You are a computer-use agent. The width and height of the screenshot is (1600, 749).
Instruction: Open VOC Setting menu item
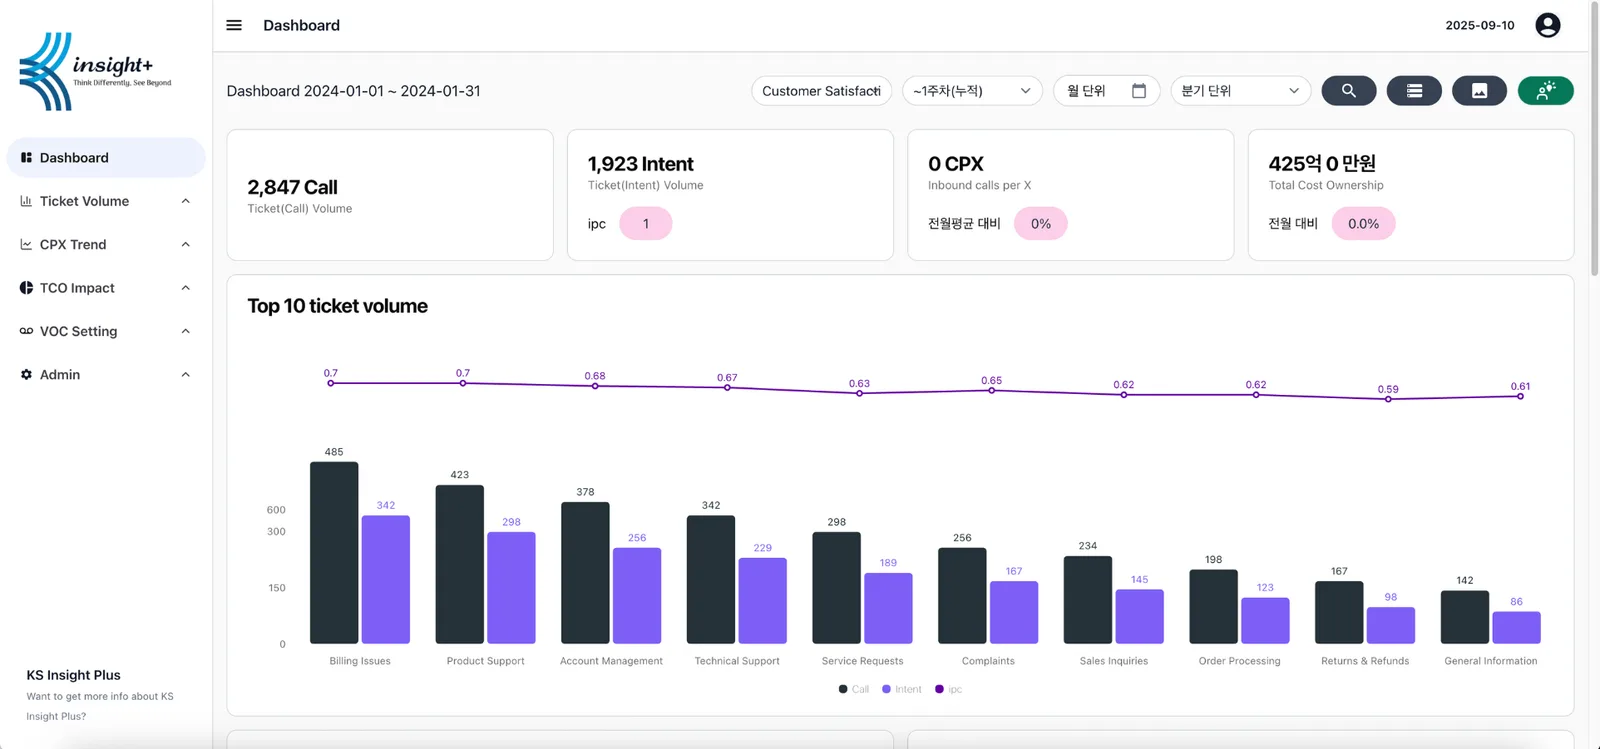point(106,331)
